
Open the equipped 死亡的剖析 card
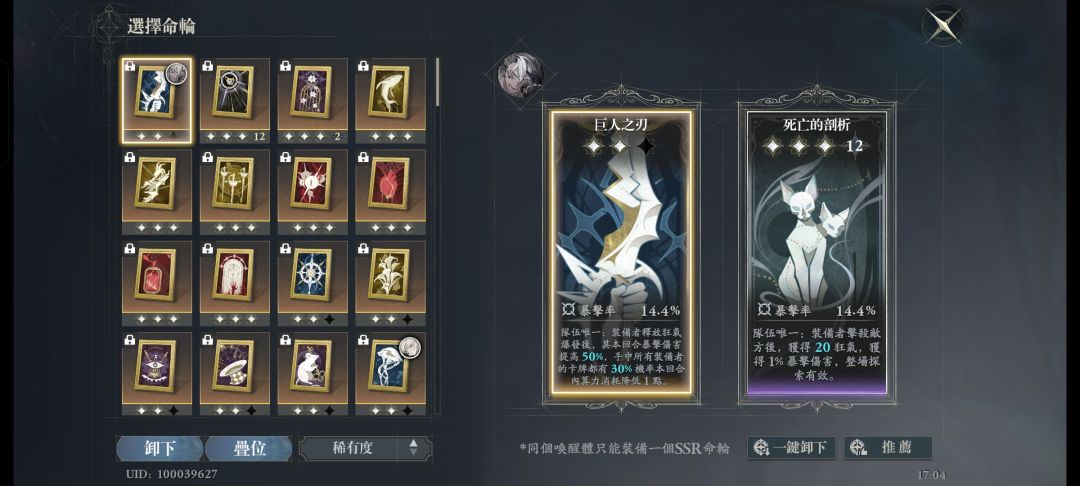pos(817,253)
